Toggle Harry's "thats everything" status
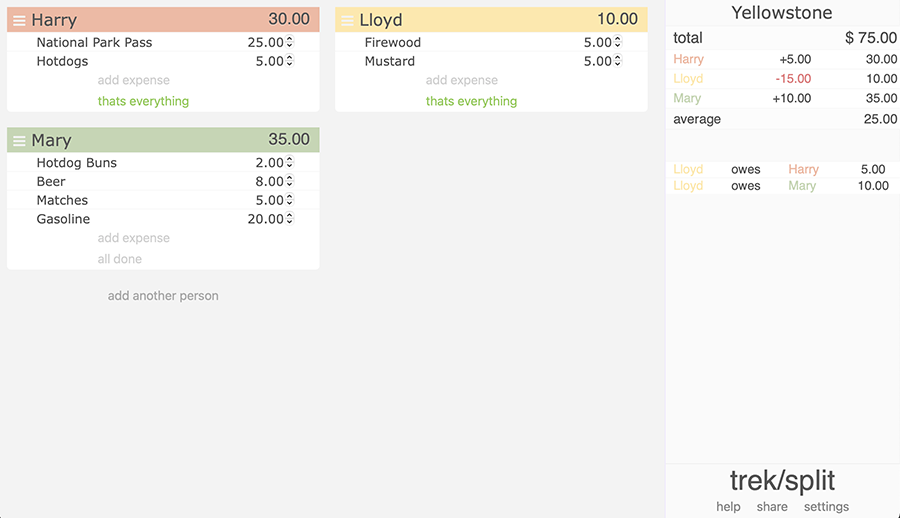Viewport: 900px width, 518px height. click(143, 101)
